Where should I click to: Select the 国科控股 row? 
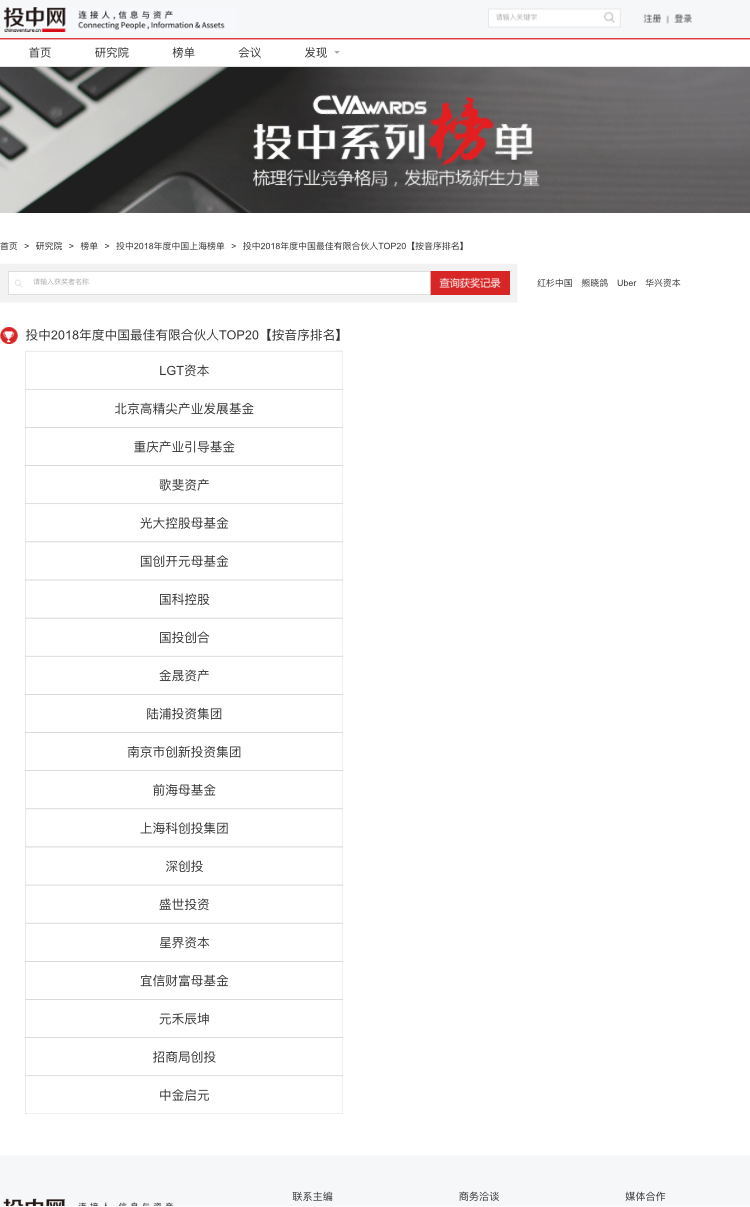pos(184,599)
